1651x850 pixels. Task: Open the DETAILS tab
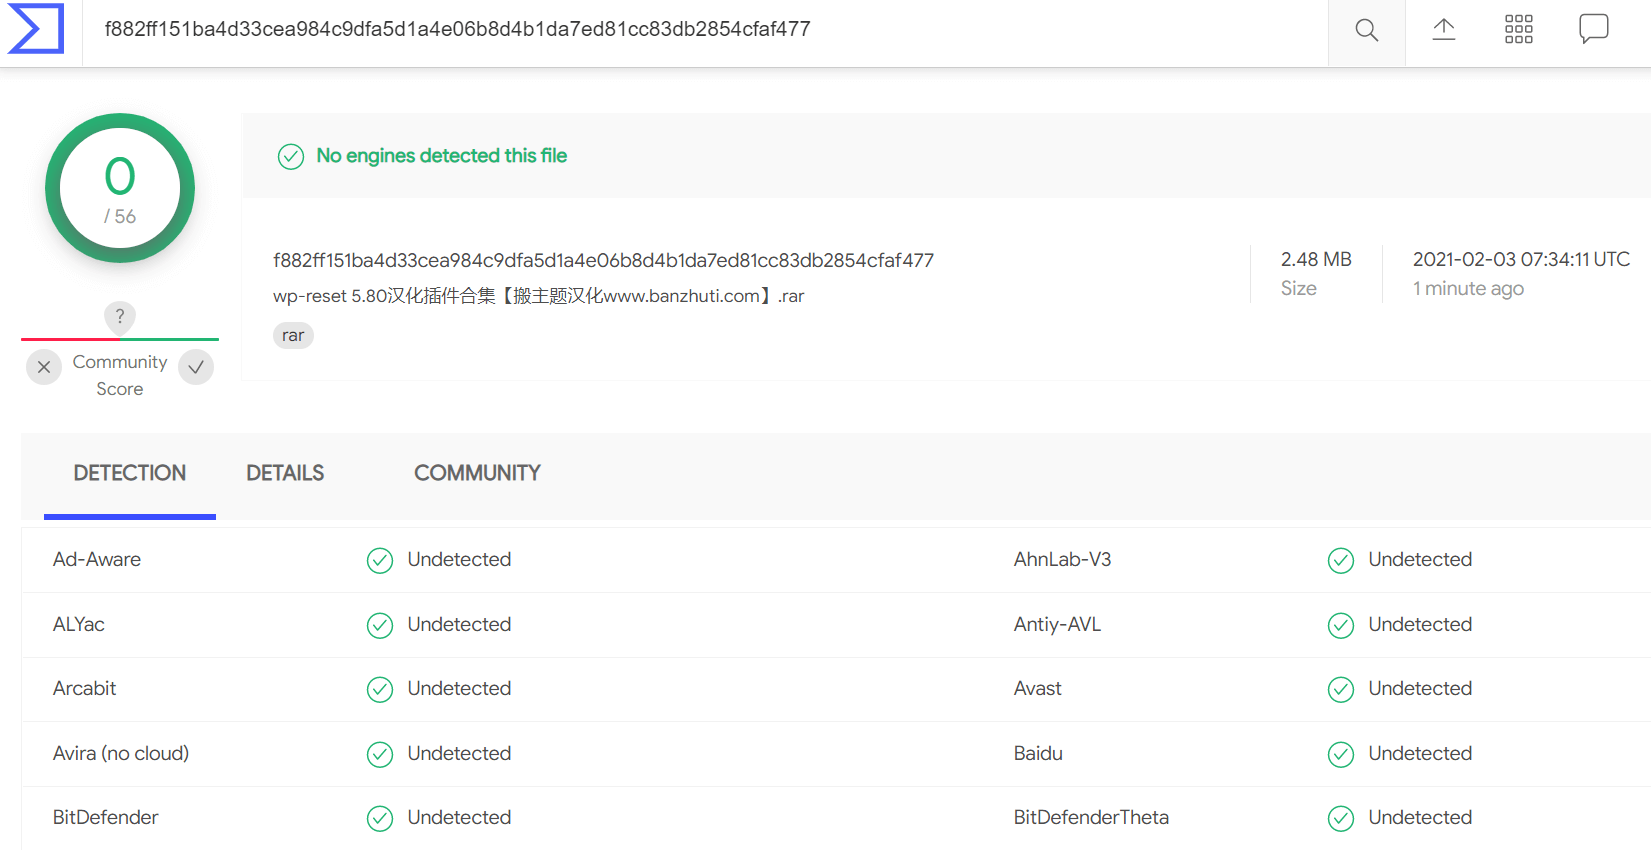(285, 473)
